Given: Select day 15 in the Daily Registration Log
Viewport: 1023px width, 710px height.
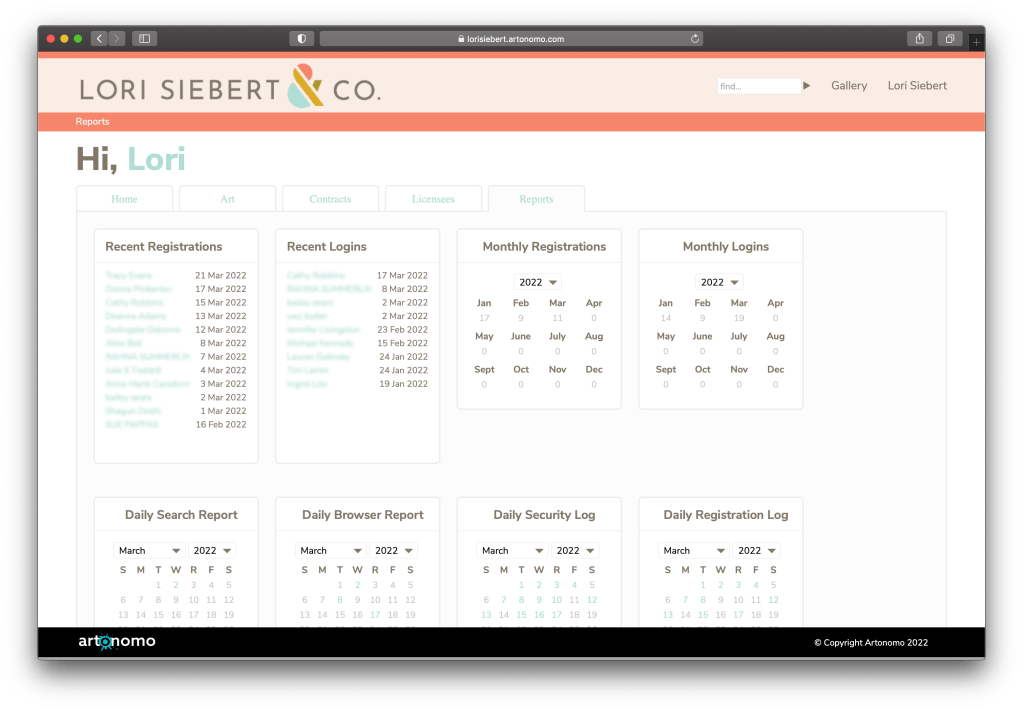Looking at the screenshot, I should (x=703, y=615).
